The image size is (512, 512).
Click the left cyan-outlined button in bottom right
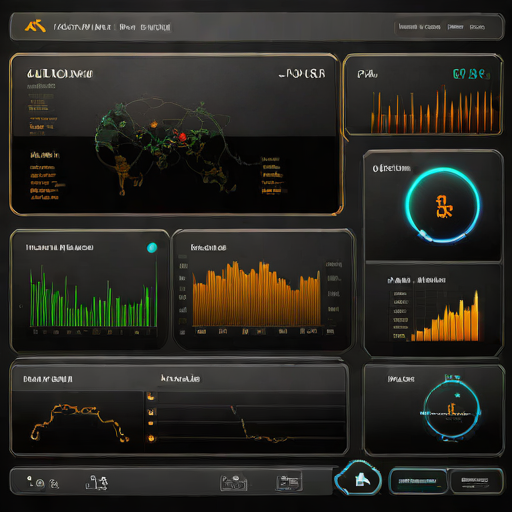coord(417,481)
